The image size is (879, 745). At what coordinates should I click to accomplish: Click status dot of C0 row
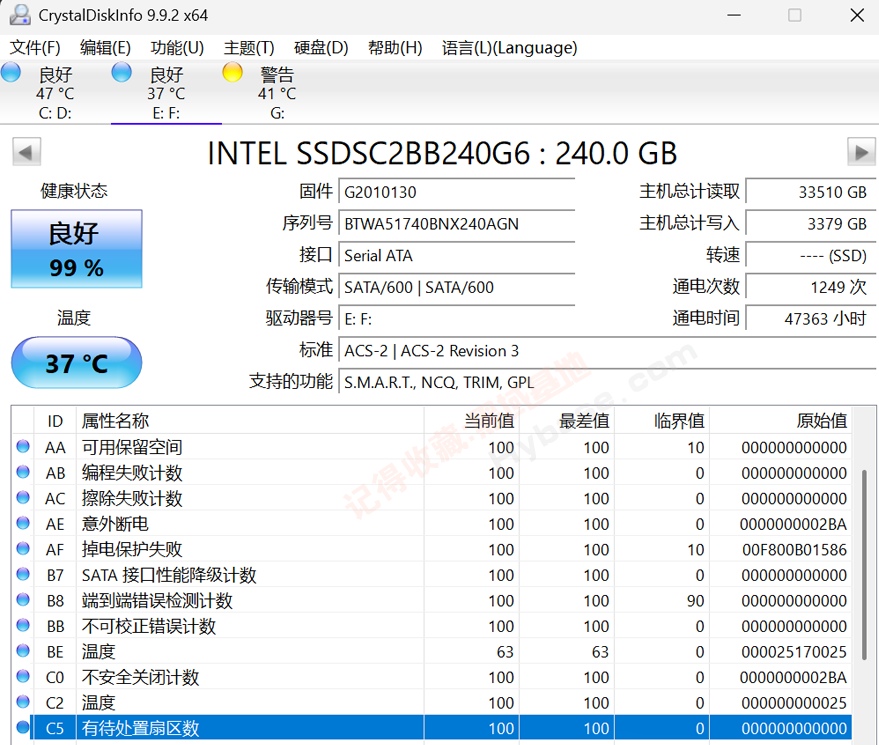click(x=23, y=676)
